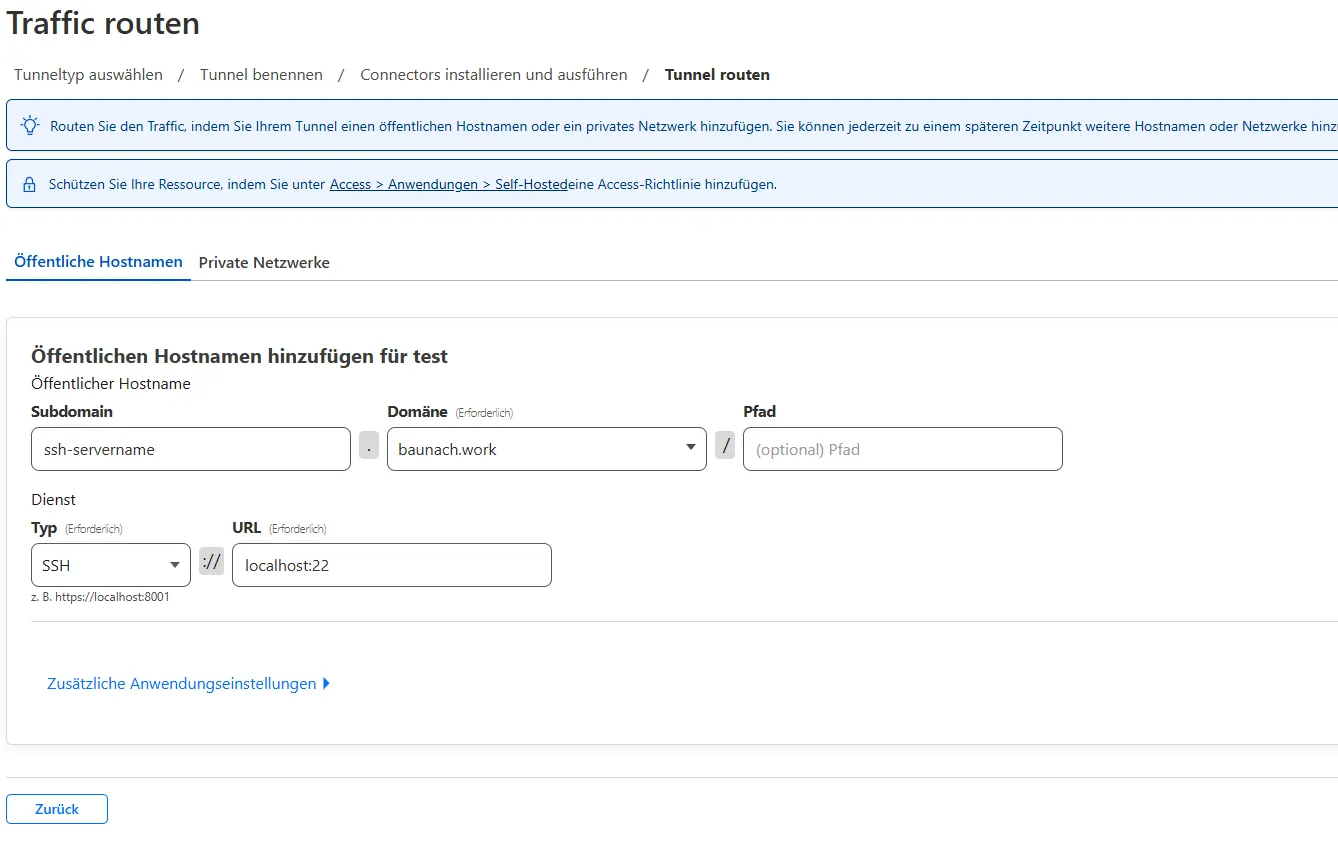Click the URL field containing localhost:22
The height and width of the screenshot is (850, 1338).
coord(391,566)
